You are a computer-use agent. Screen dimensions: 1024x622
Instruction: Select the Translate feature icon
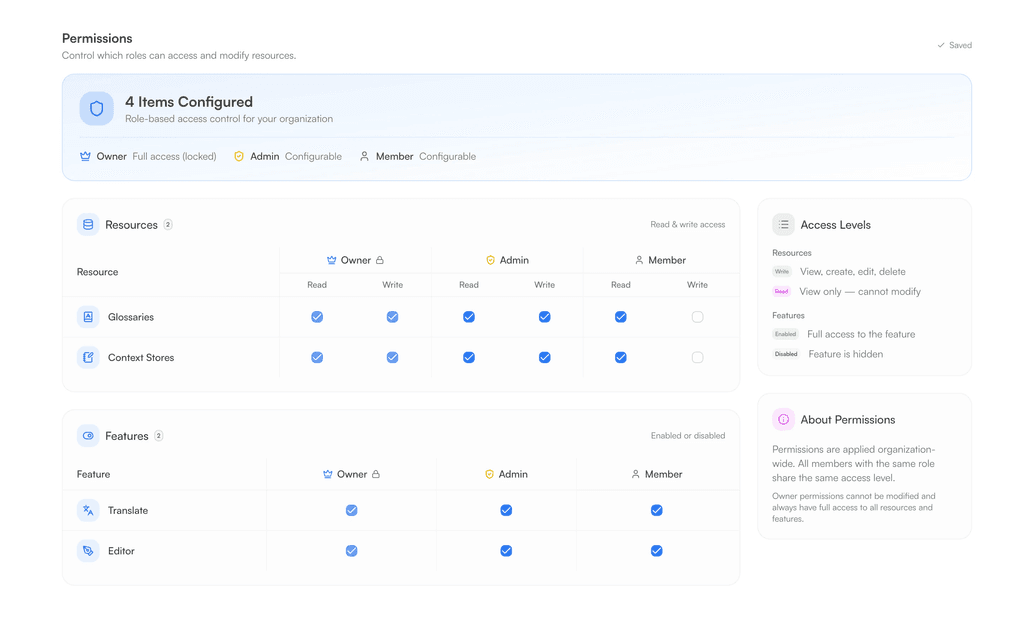coord(89,510)
